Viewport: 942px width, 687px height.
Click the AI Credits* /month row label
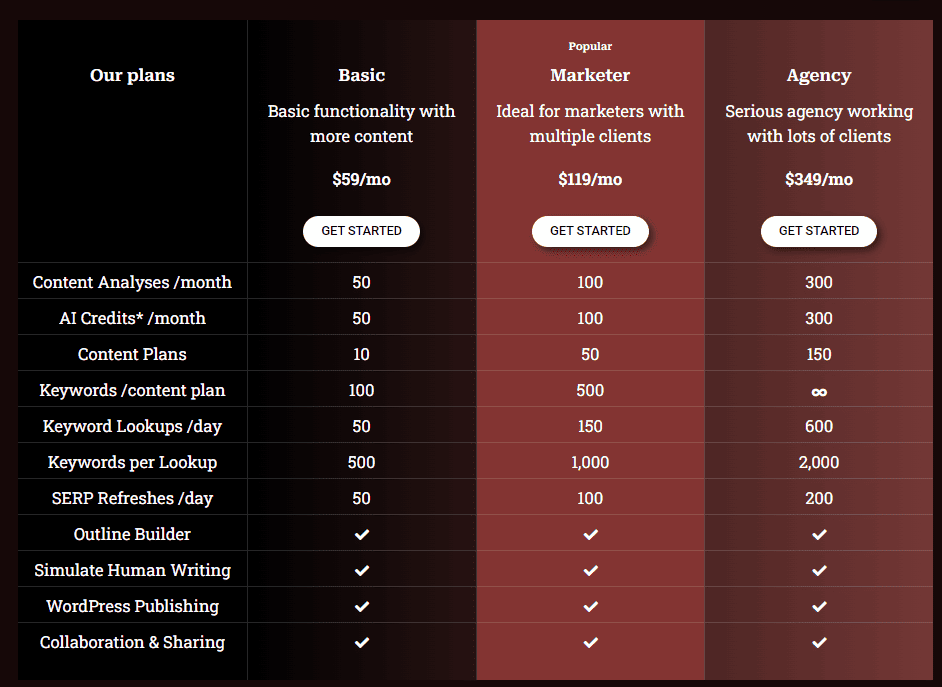click(132, 317)
